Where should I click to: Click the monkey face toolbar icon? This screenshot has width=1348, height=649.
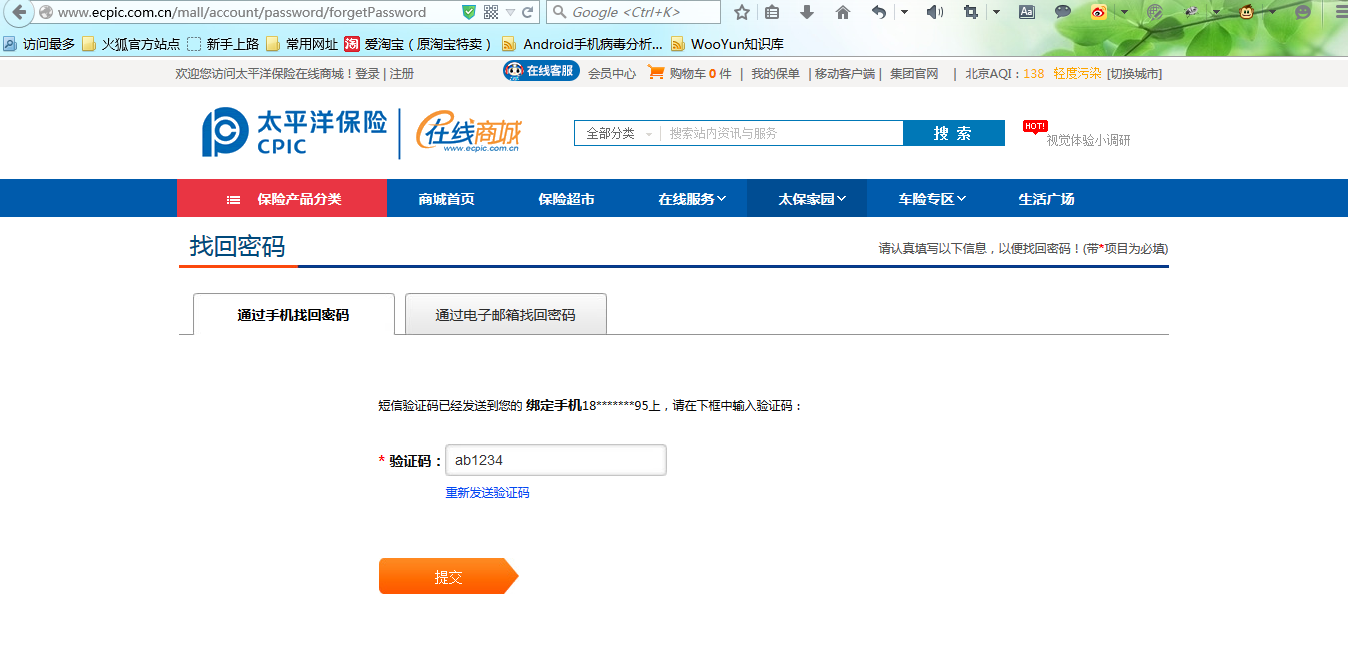[x=1247, y=12]
